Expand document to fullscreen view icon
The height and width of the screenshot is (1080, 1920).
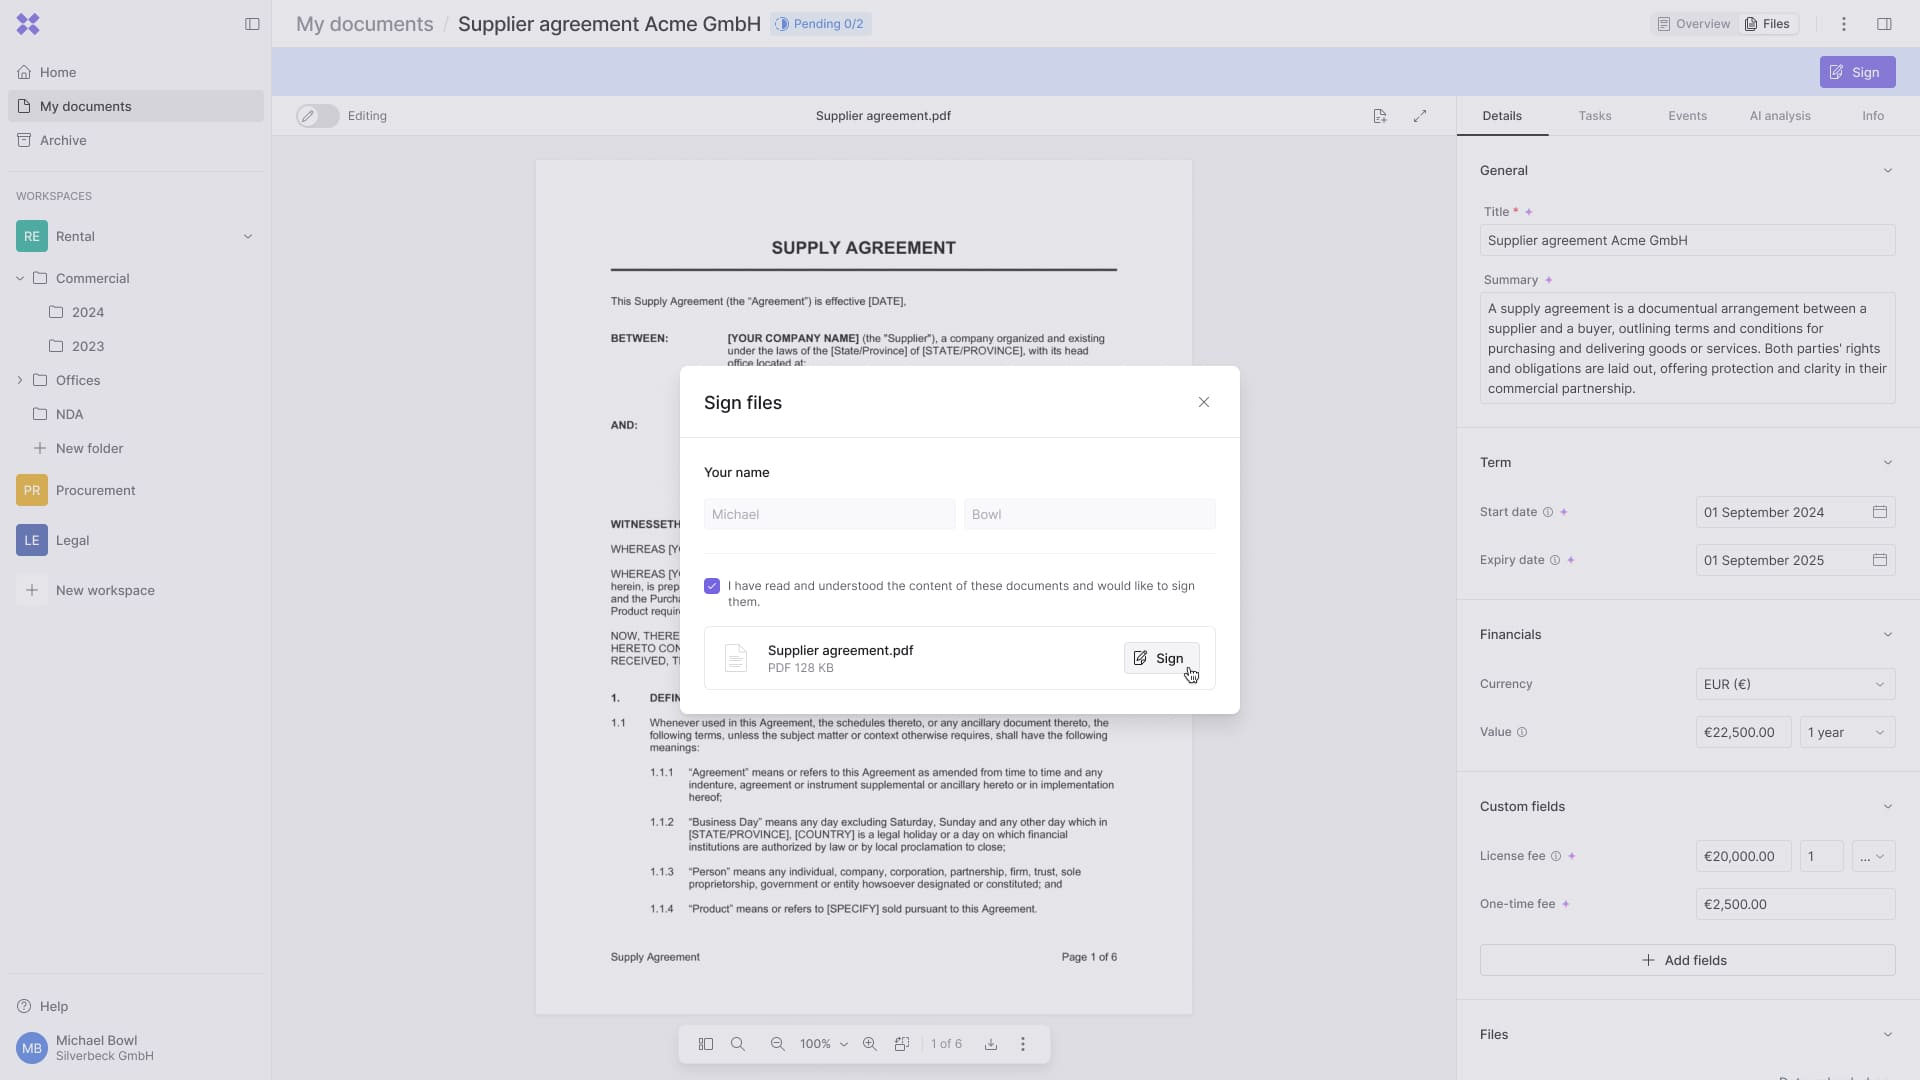coord(1420,116)
